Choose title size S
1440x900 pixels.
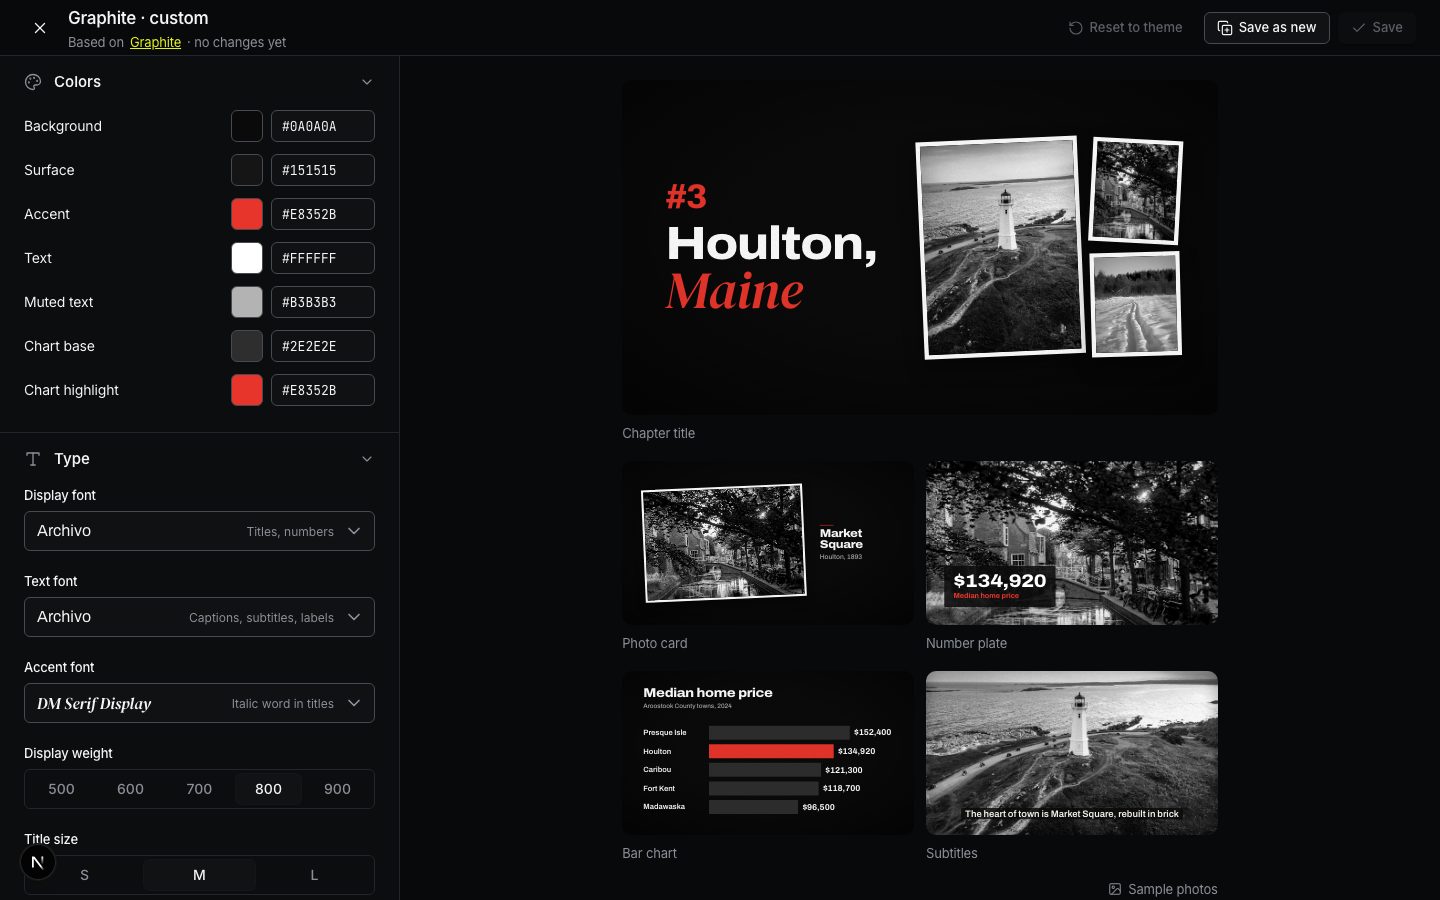[84, 875]
